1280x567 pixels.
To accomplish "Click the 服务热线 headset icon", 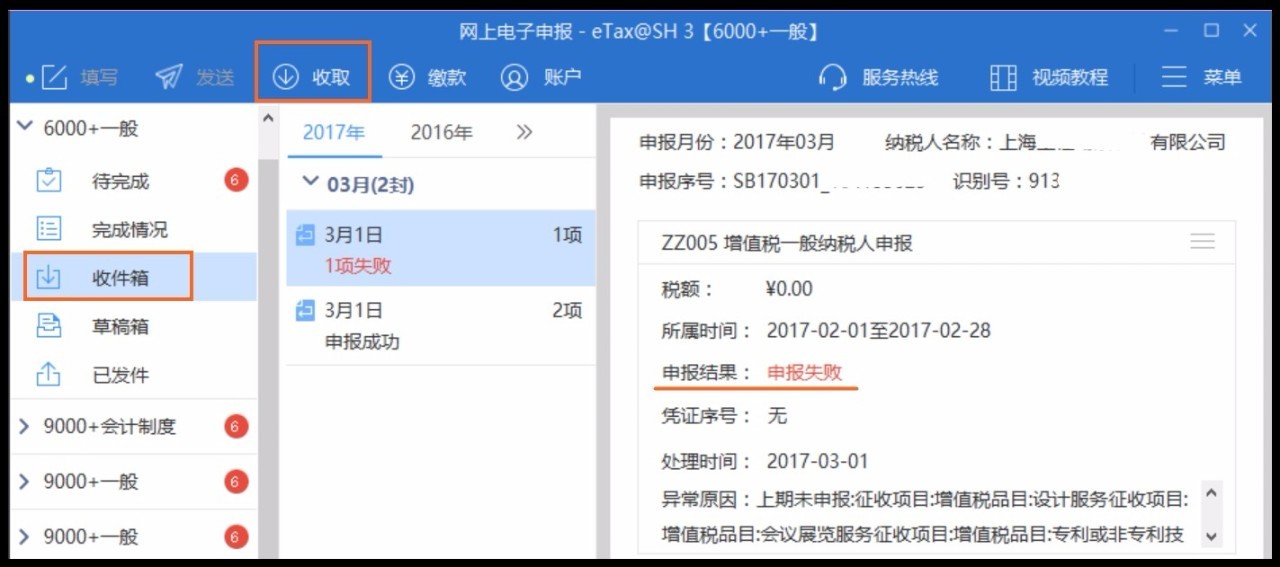I will [x=833, y=77].
